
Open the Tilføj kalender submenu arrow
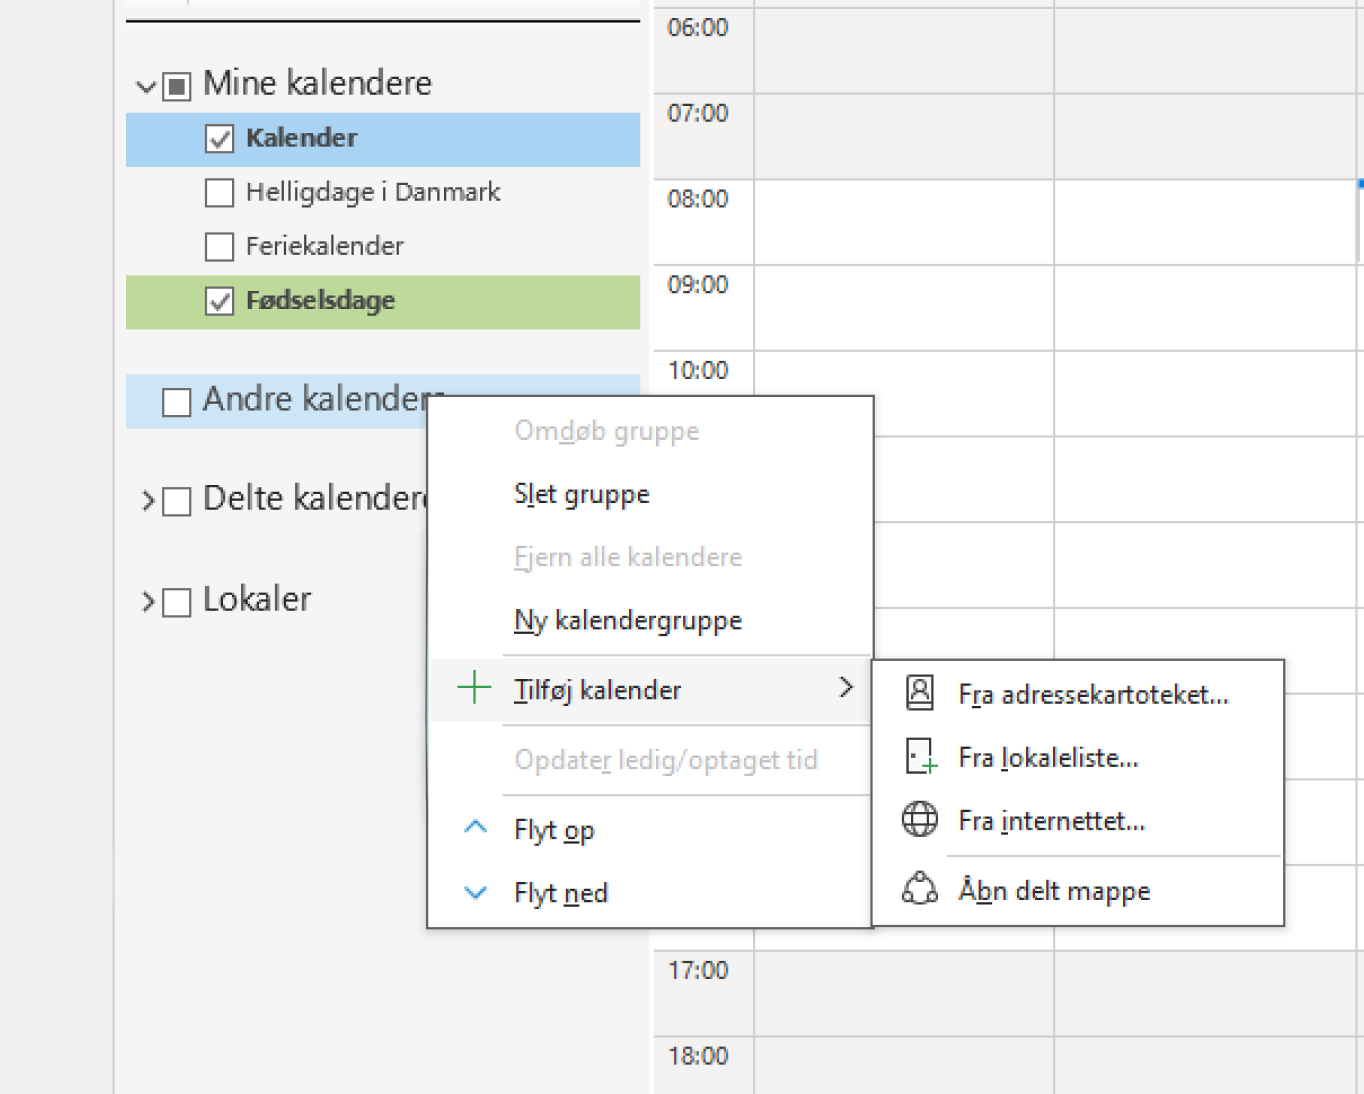(x=846, y=688)
